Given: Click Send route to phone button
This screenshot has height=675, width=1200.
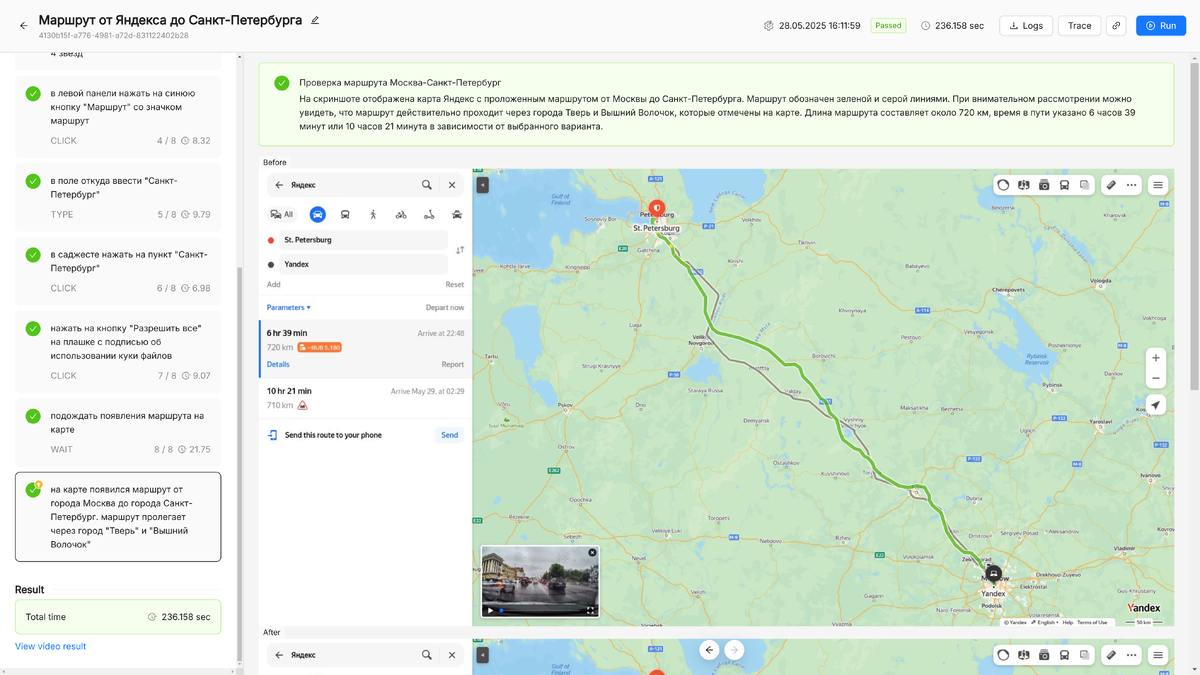Looking at the screenshot, I should pyautogui.click(x=450, y=435).
